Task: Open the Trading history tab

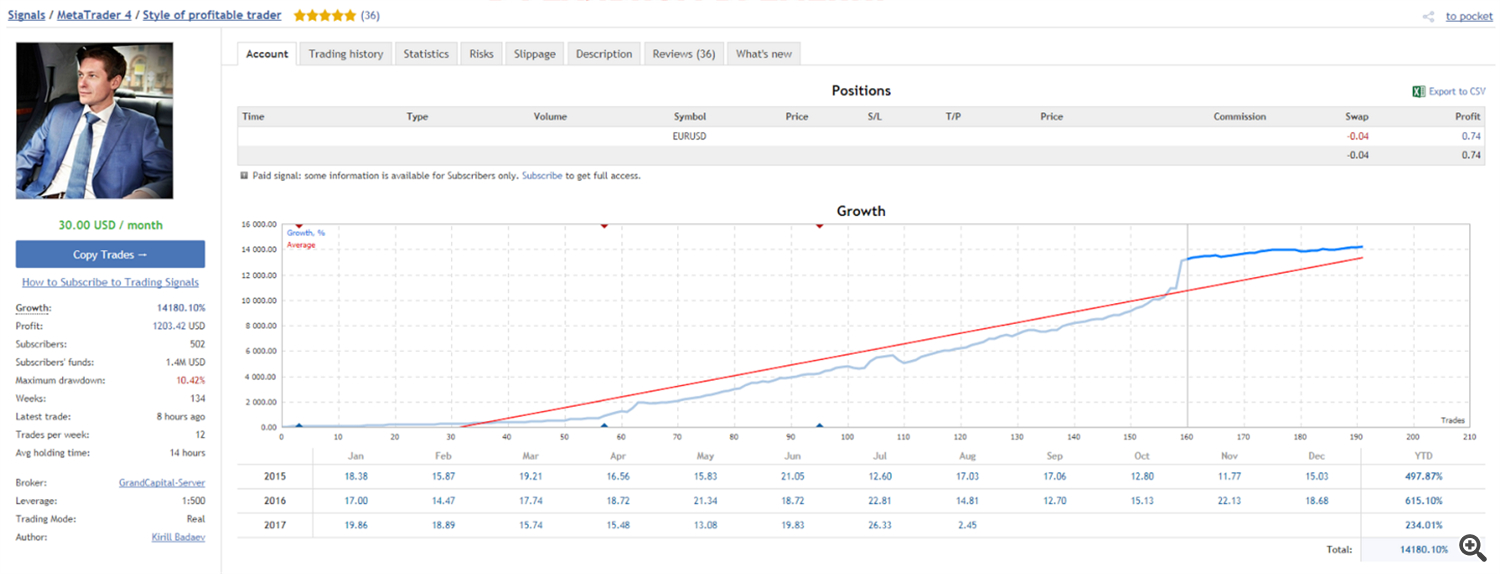Action: point(346,54)
